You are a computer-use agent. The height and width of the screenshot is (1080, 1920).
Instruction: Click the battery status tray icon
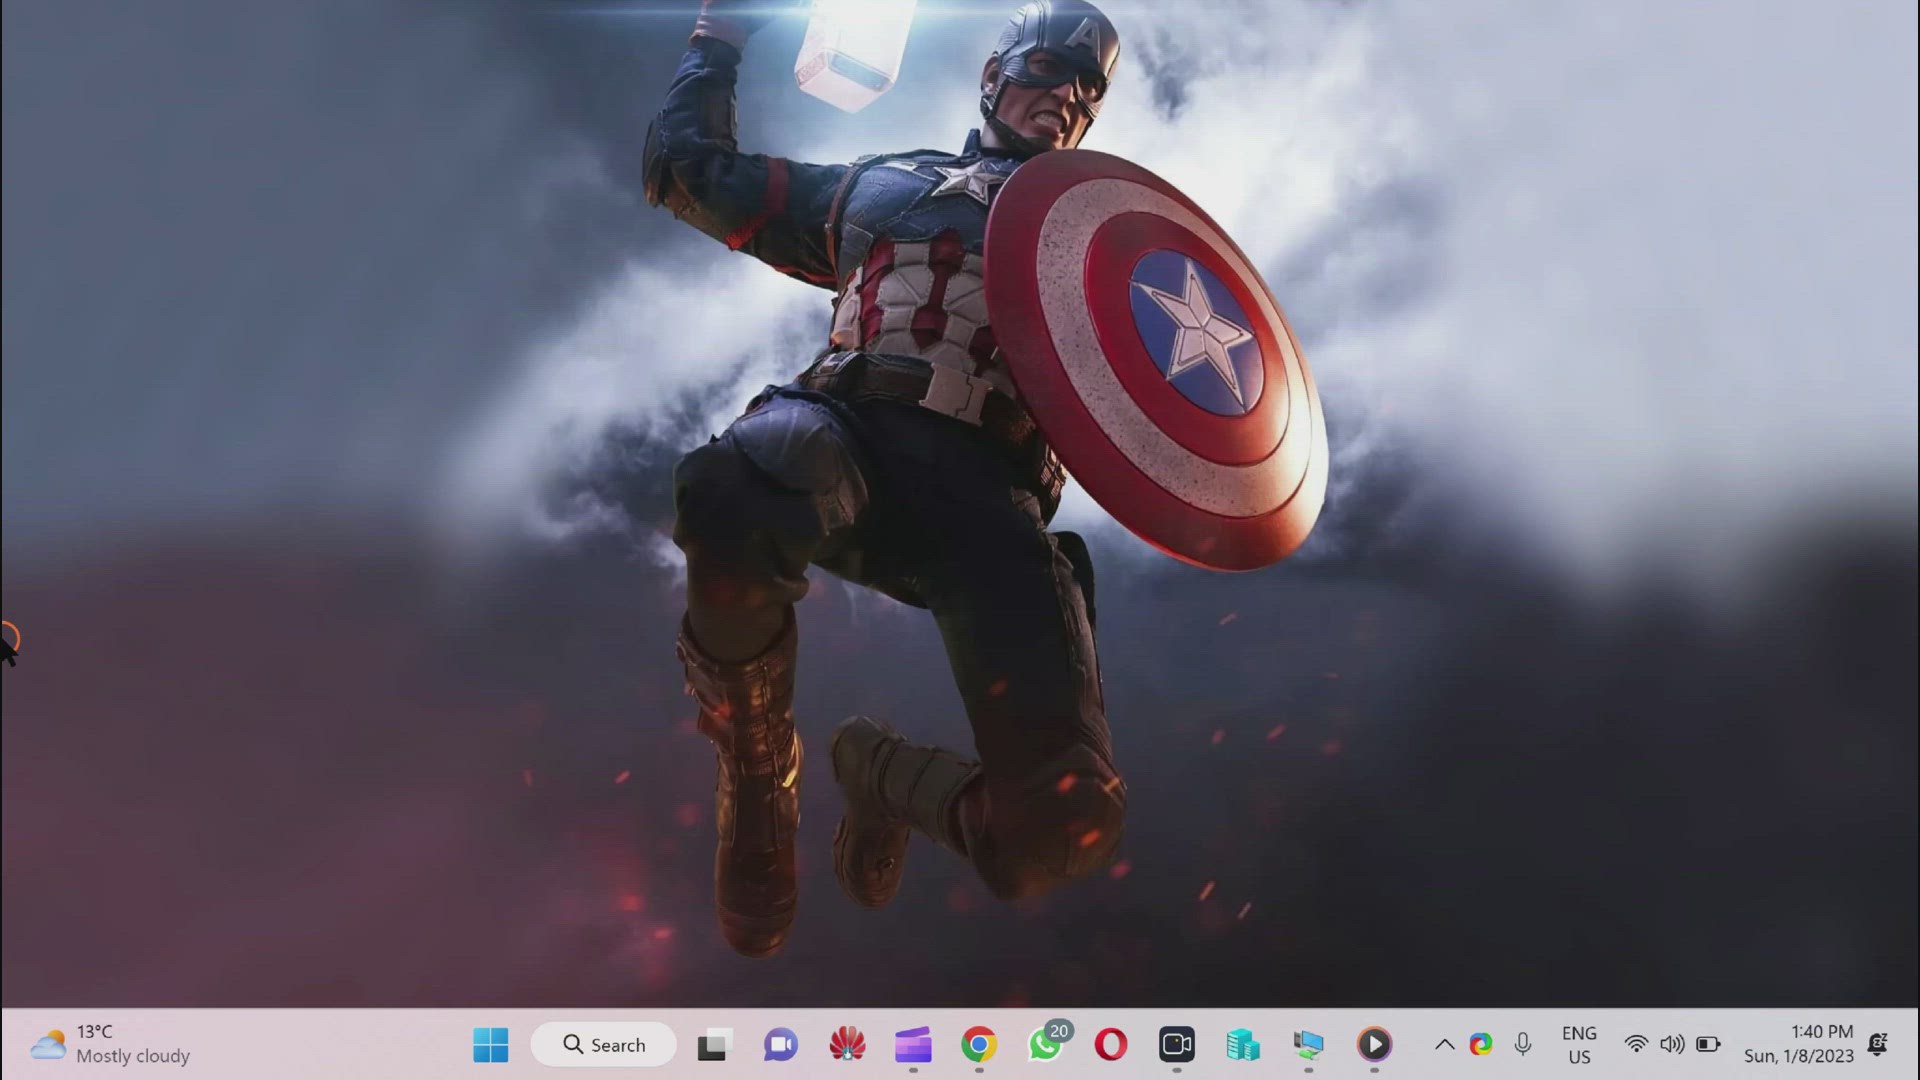[1708, 1045]
